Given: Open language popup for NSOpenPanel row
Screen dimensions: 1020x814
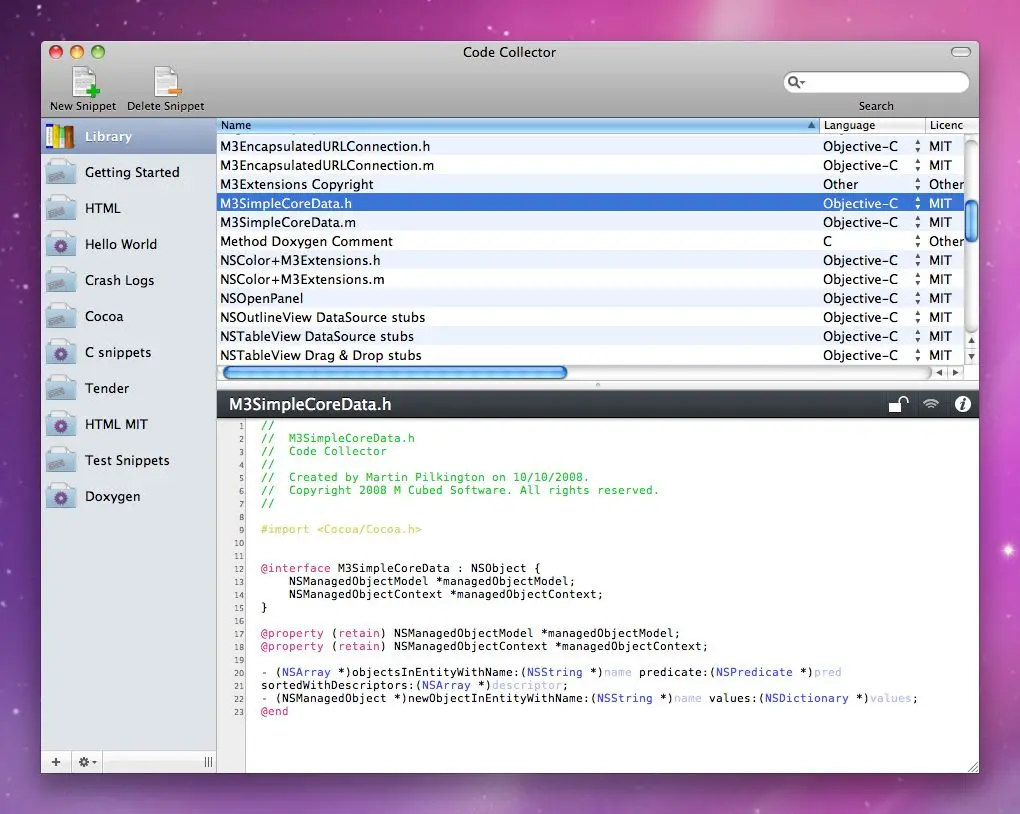Looking at the screenshot, I should (x=917, y=298).
